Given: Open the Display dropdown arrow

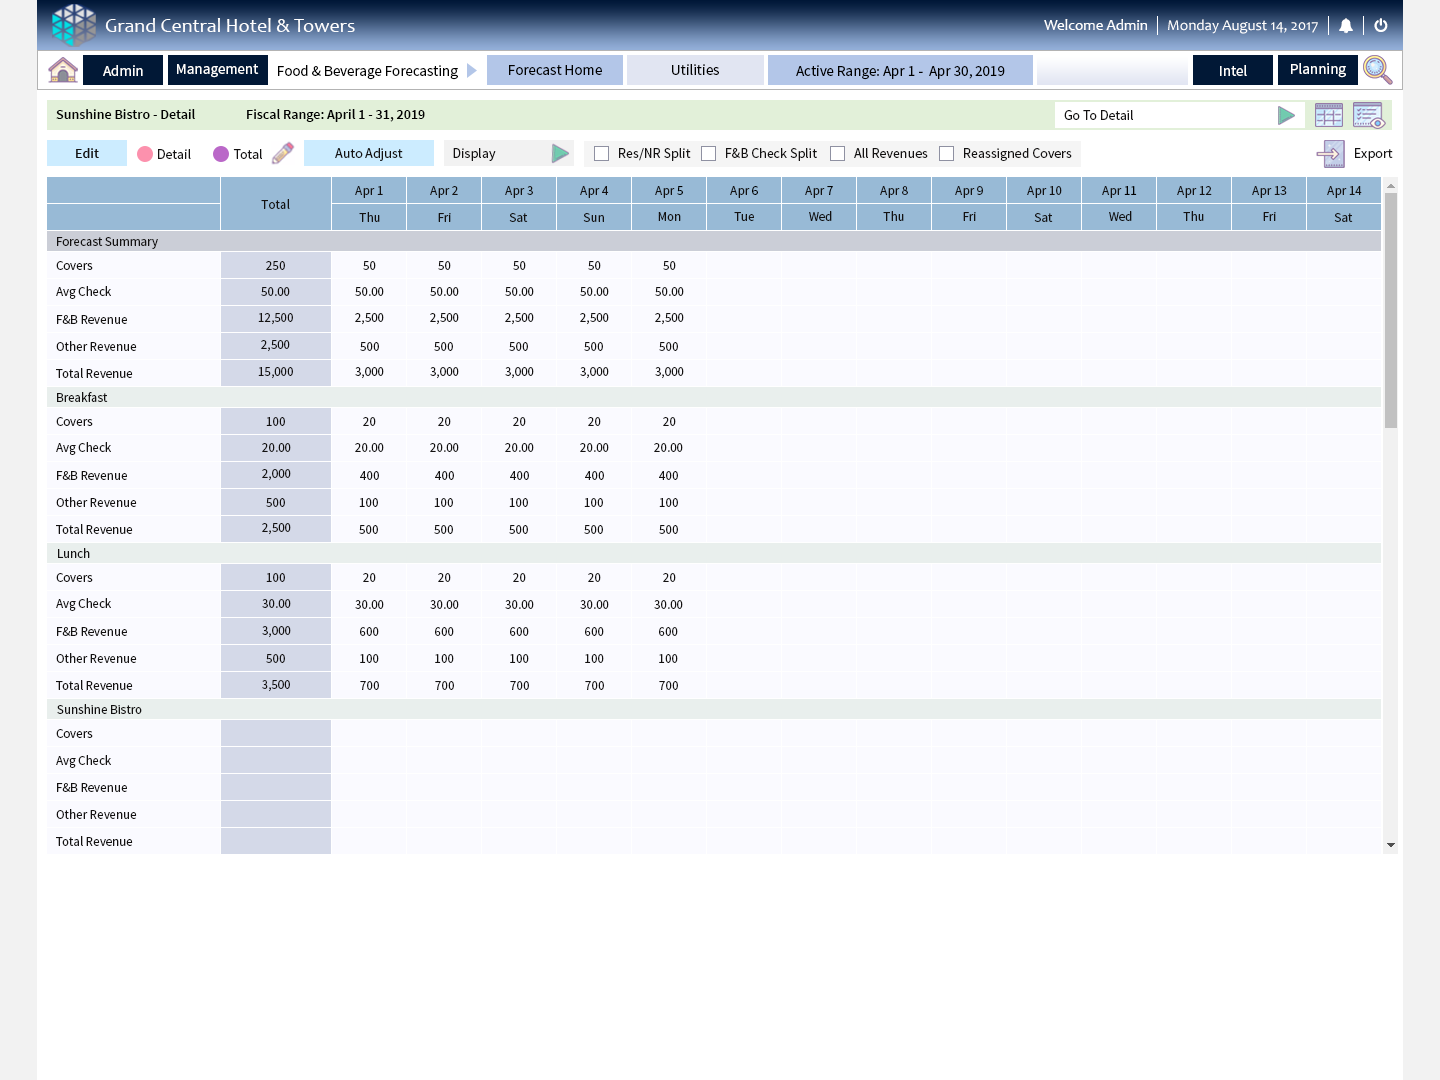Looking at the screenshot, I should point(560,153).
